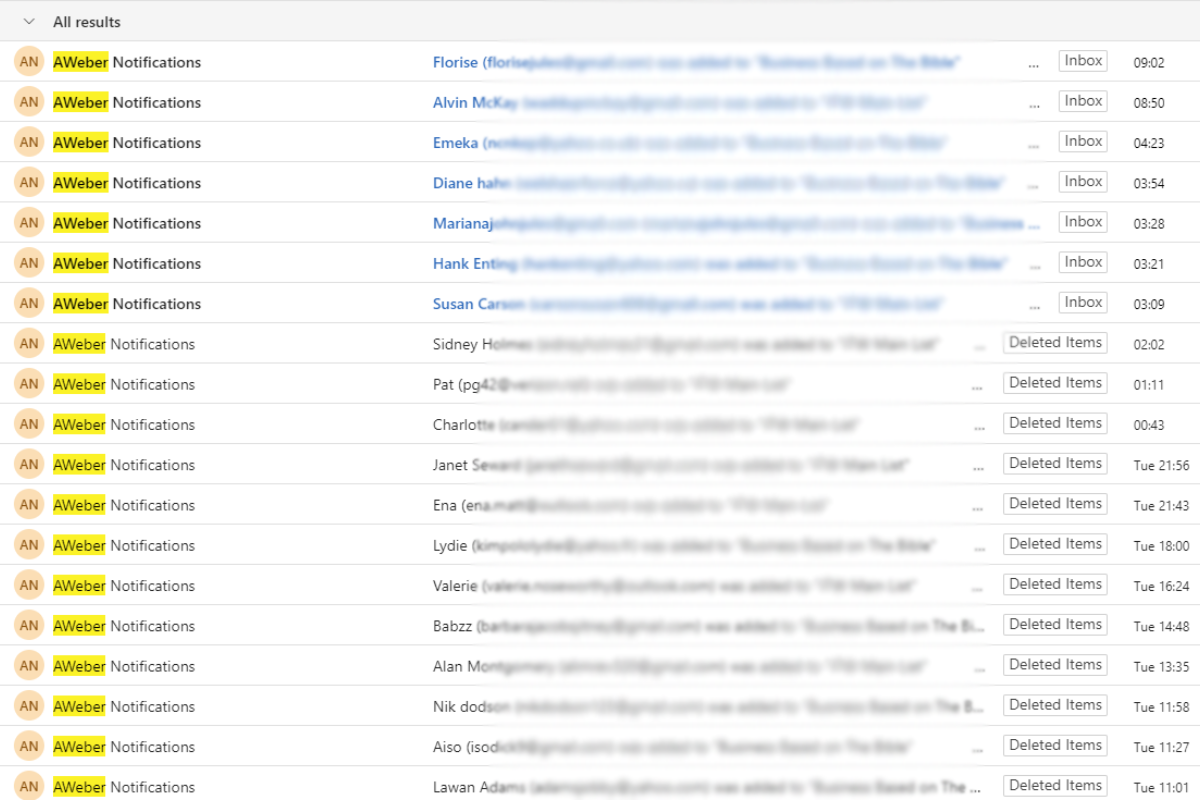This screenshot has height=800, width=1200.
Task: Open the email starting with Babzz
Action: pos(600,625)
